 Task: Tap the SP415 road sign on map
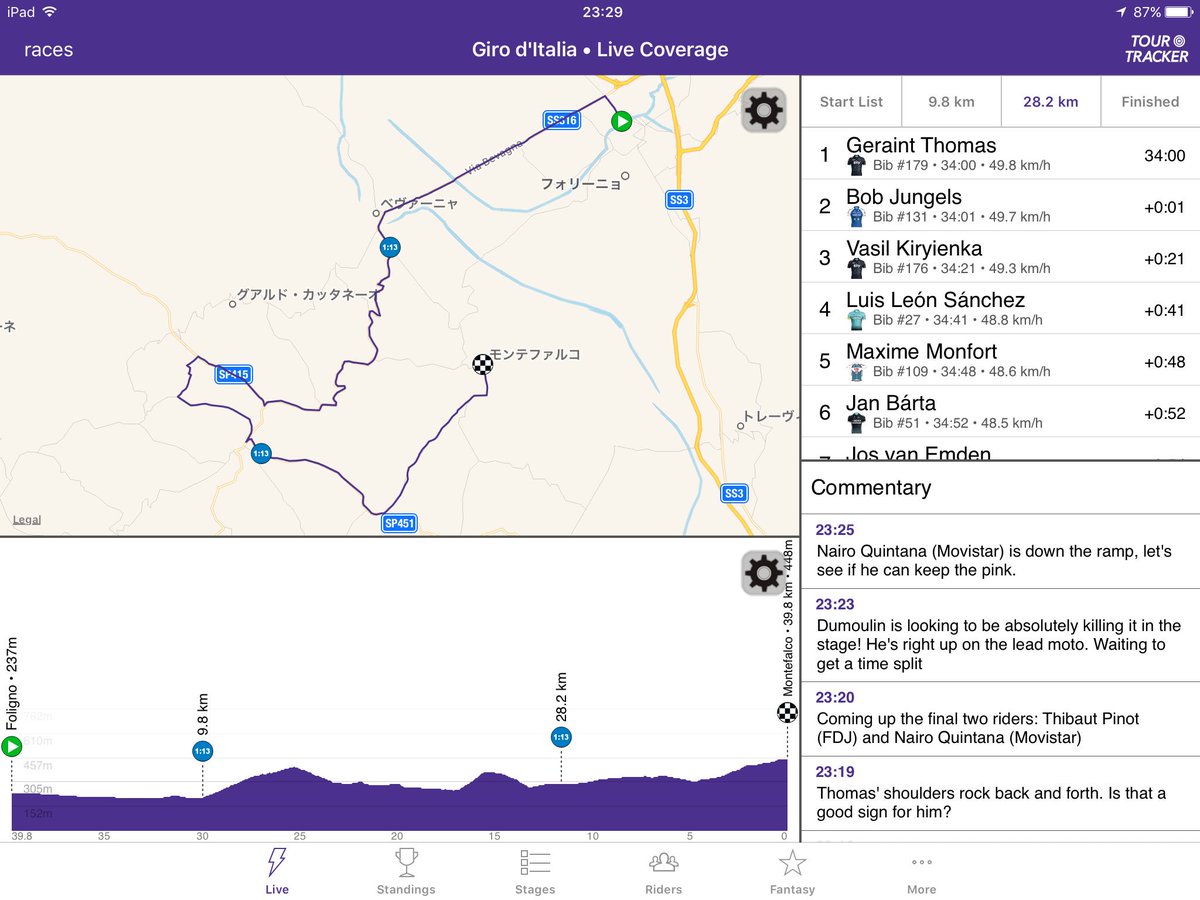(233, 375)
